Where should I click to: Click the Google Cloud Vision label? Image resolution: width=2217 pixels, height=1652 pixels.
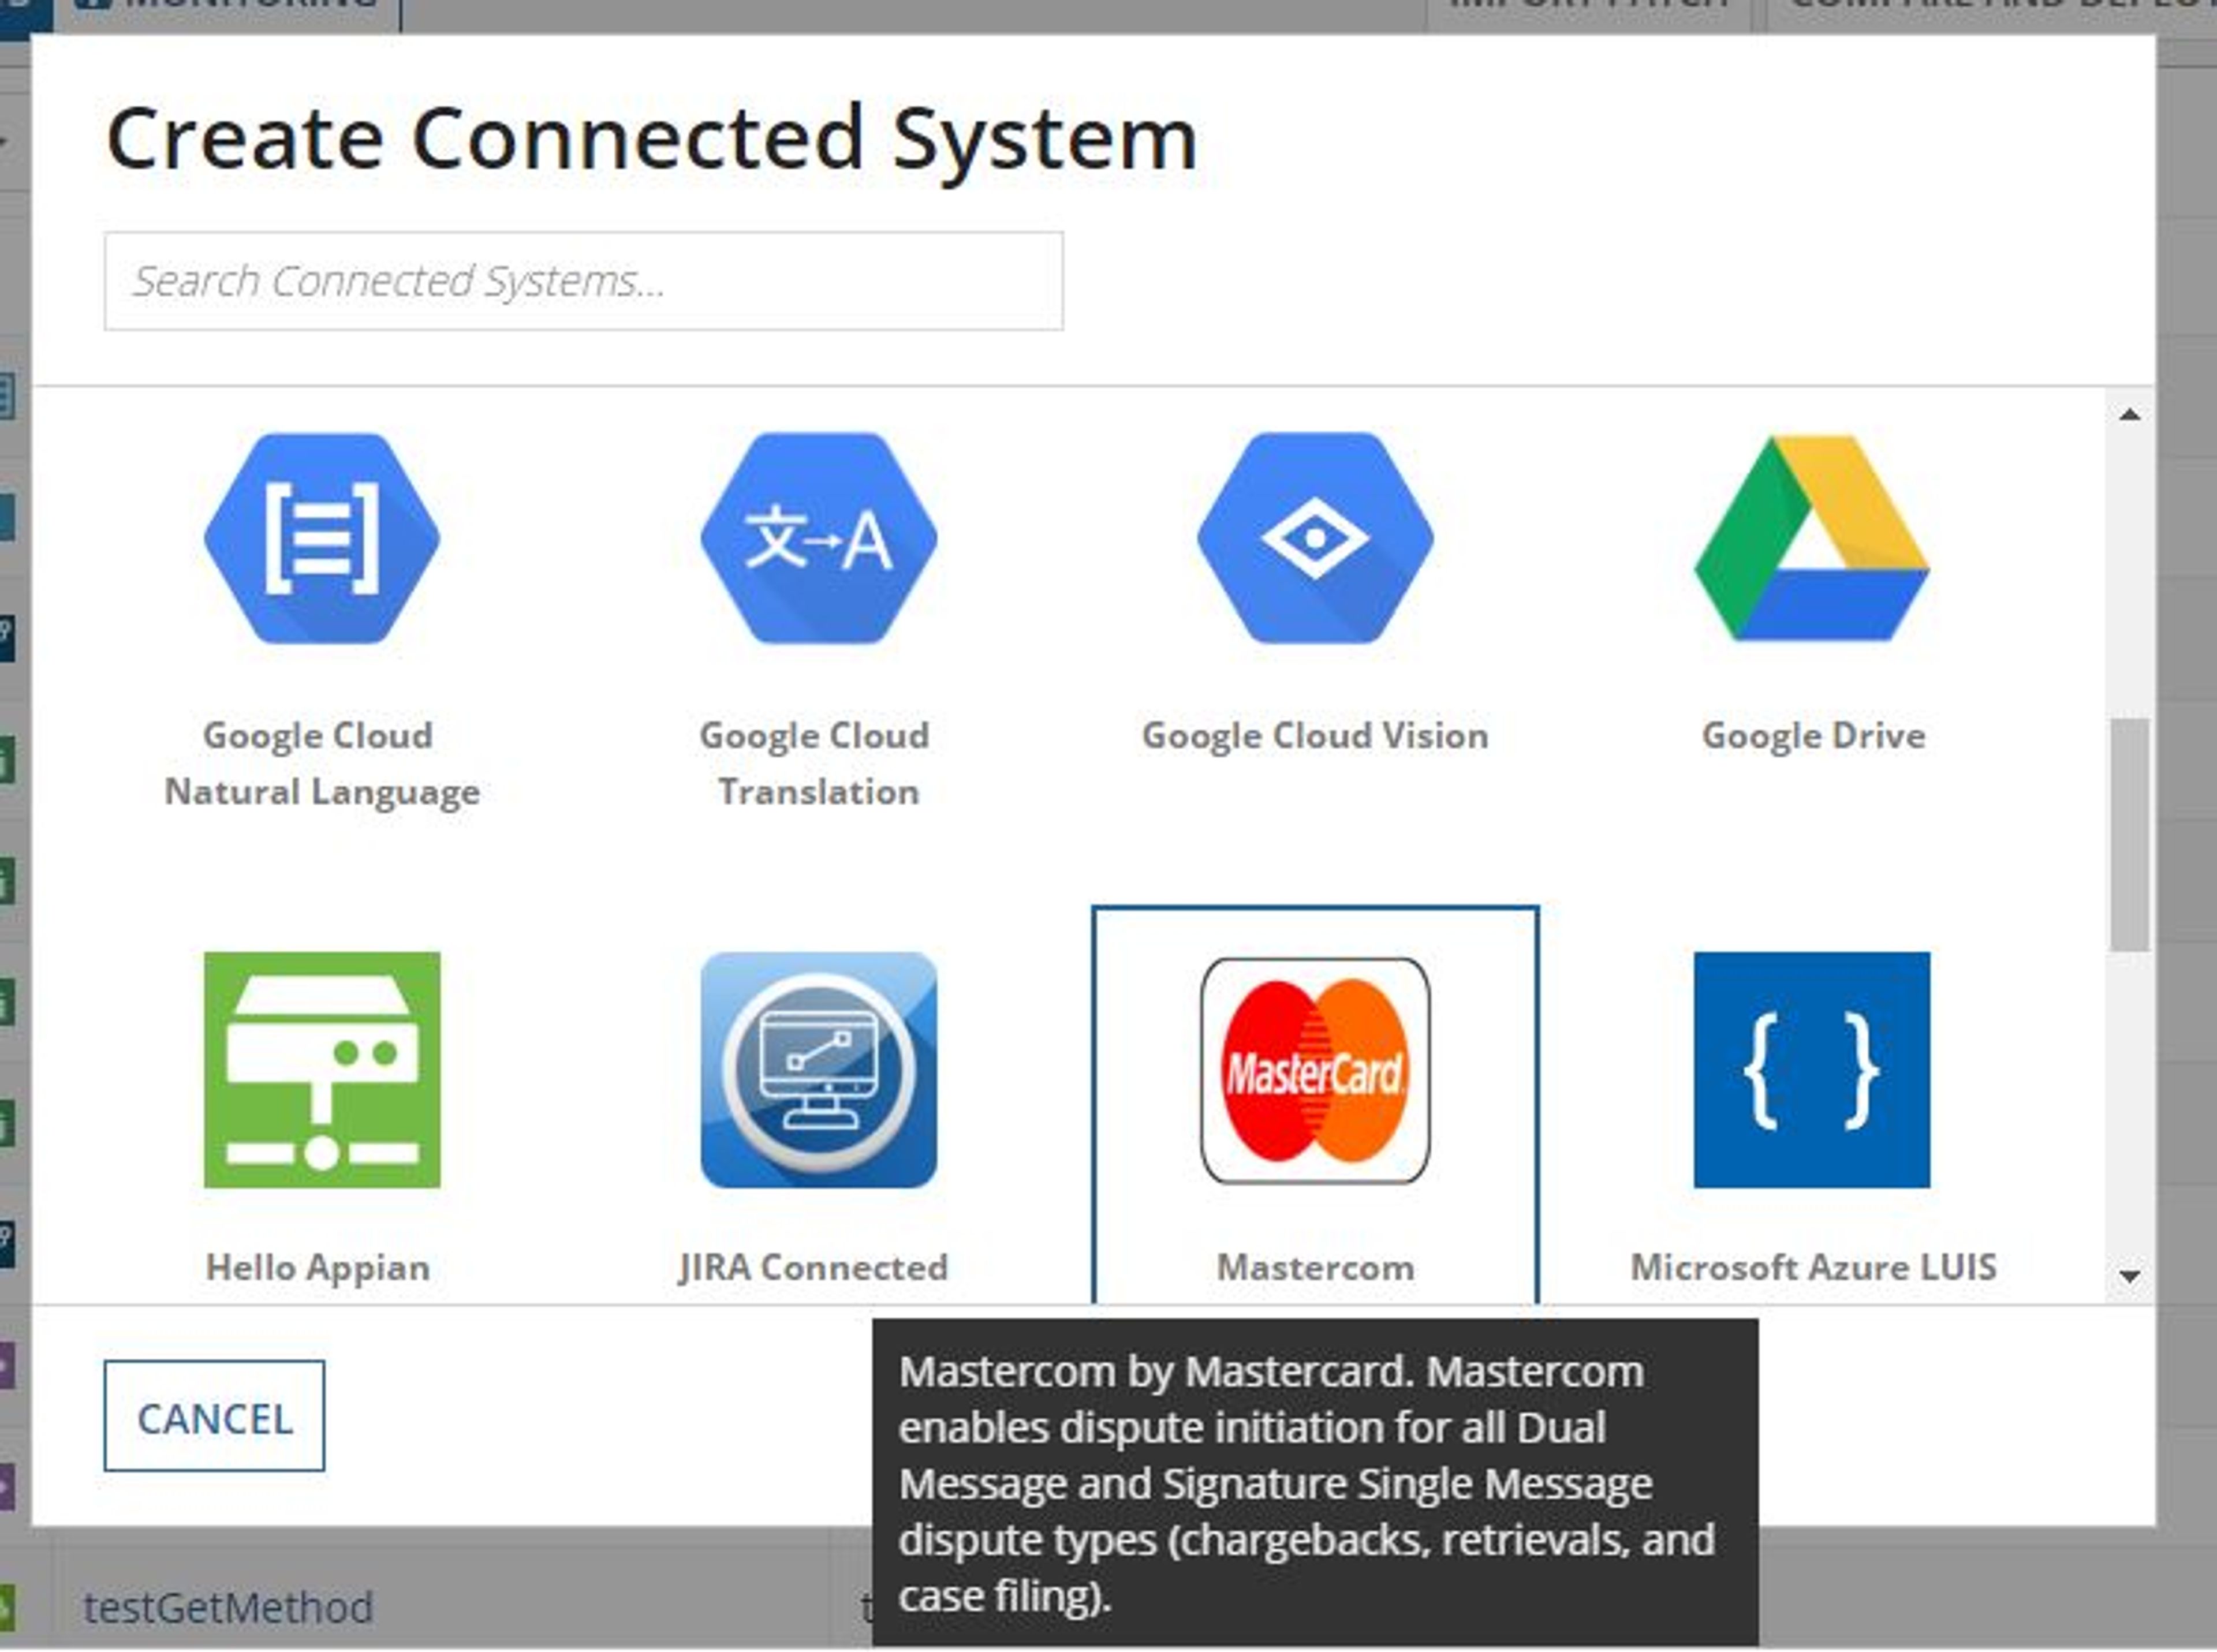point(1315,736)
